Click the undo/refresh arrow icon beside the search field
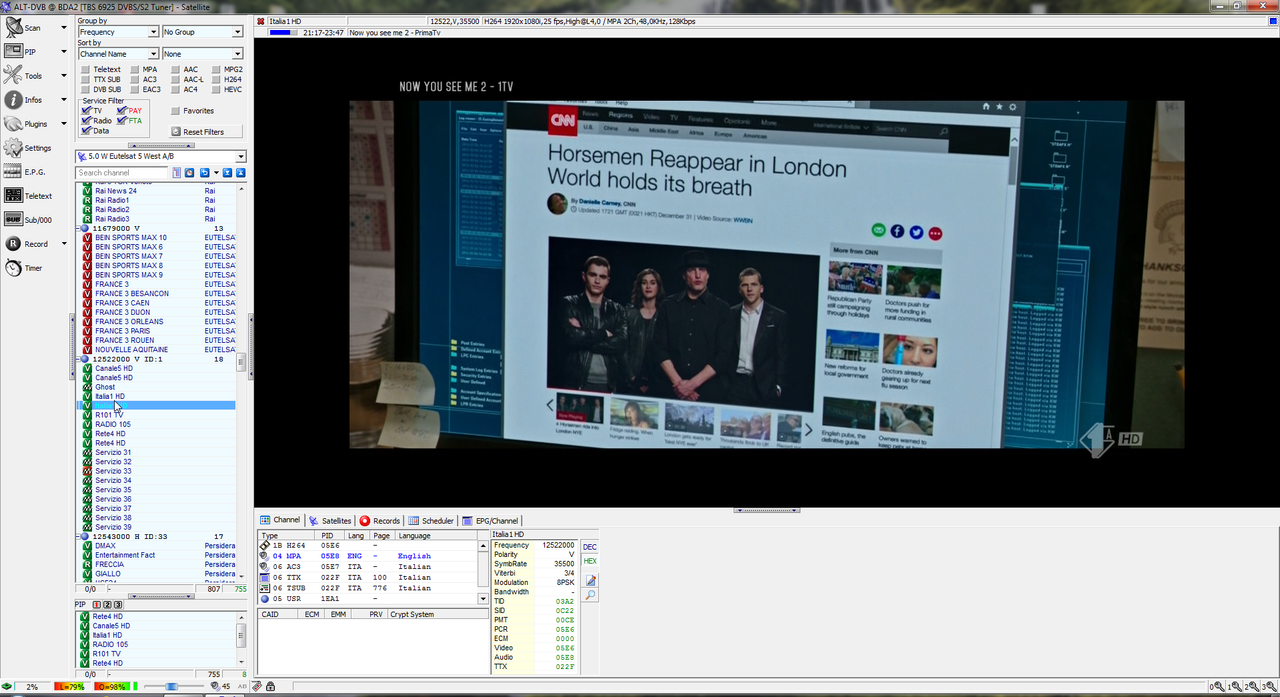 (205, 173)
